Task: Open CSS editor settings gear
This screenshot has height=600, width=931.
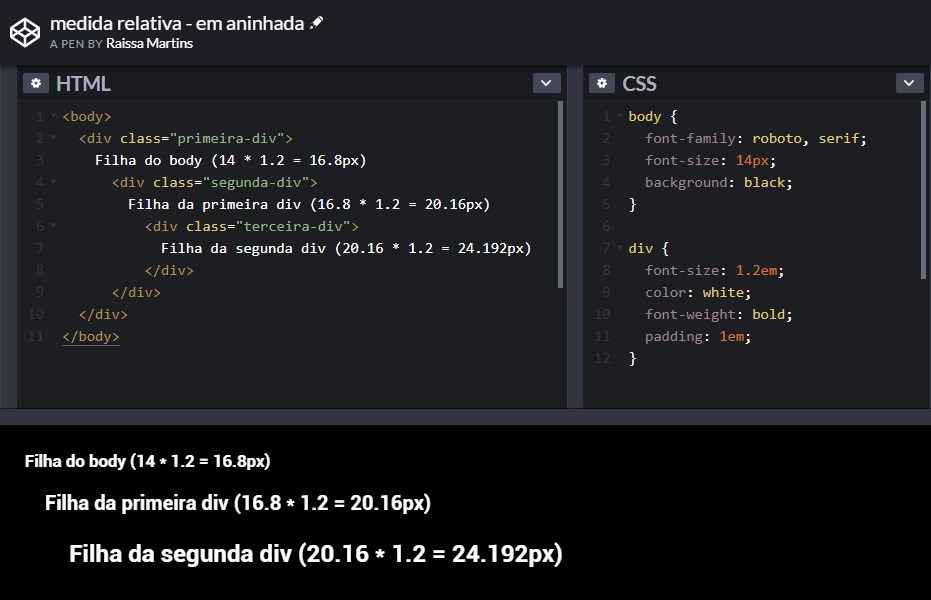Action: [601, 83]
